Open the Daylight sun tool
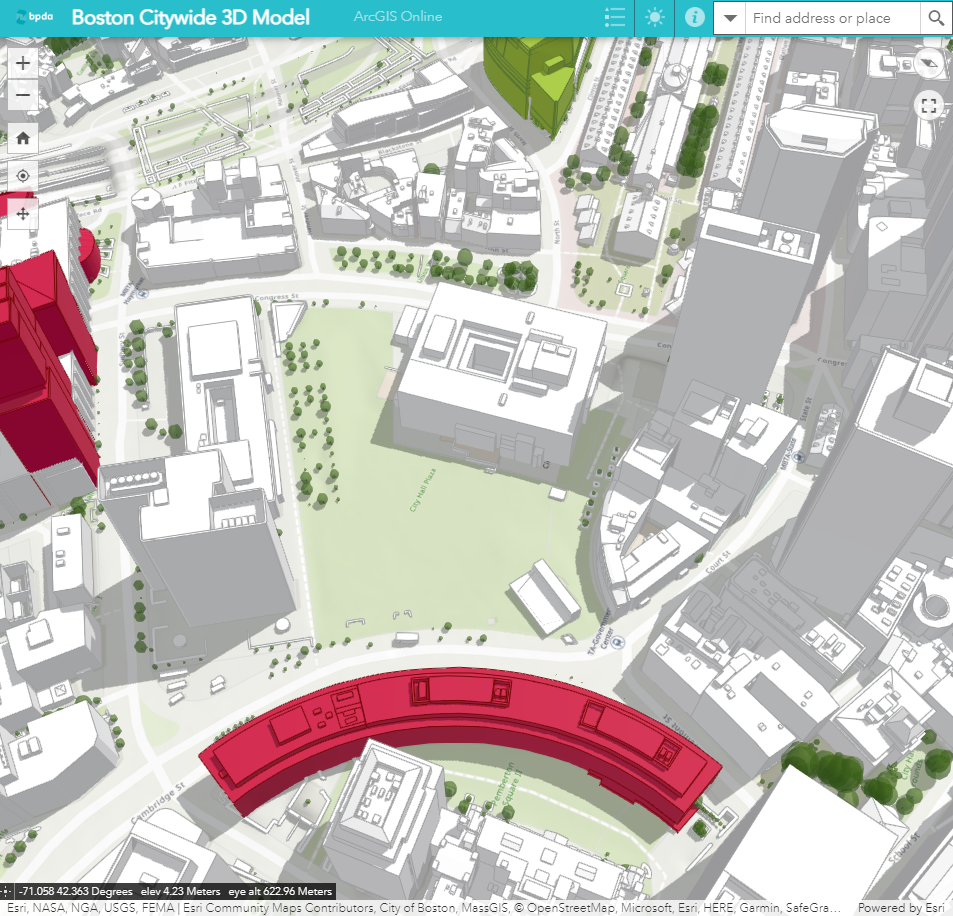 pos(655,18)
